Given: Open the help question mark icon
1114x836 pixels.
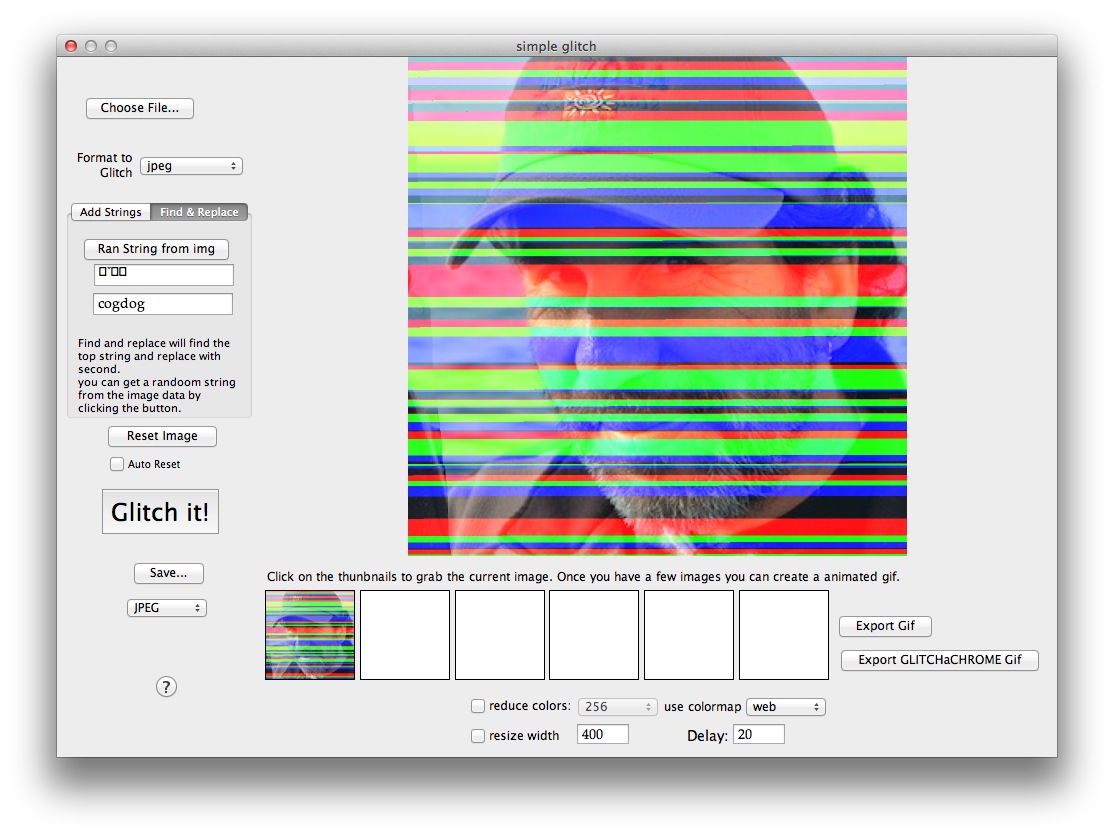Looking at the screenshot, I should 166,687.
